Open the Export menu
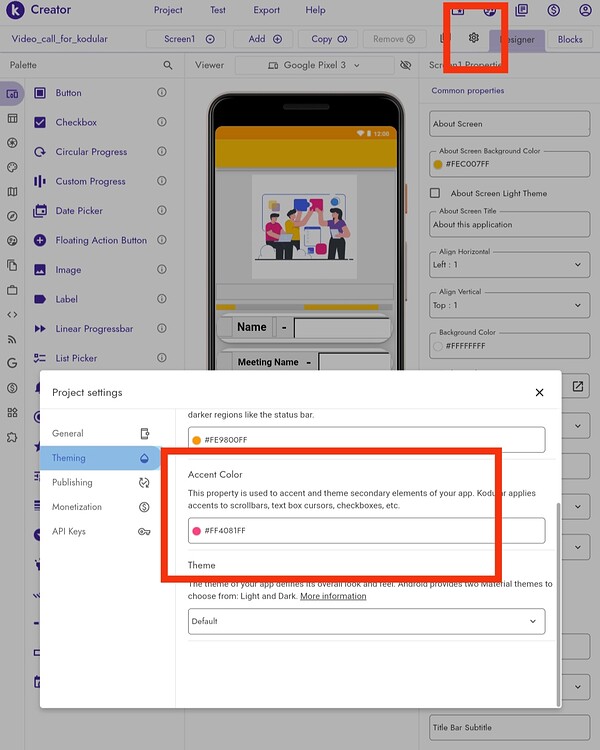 (267, 10)
